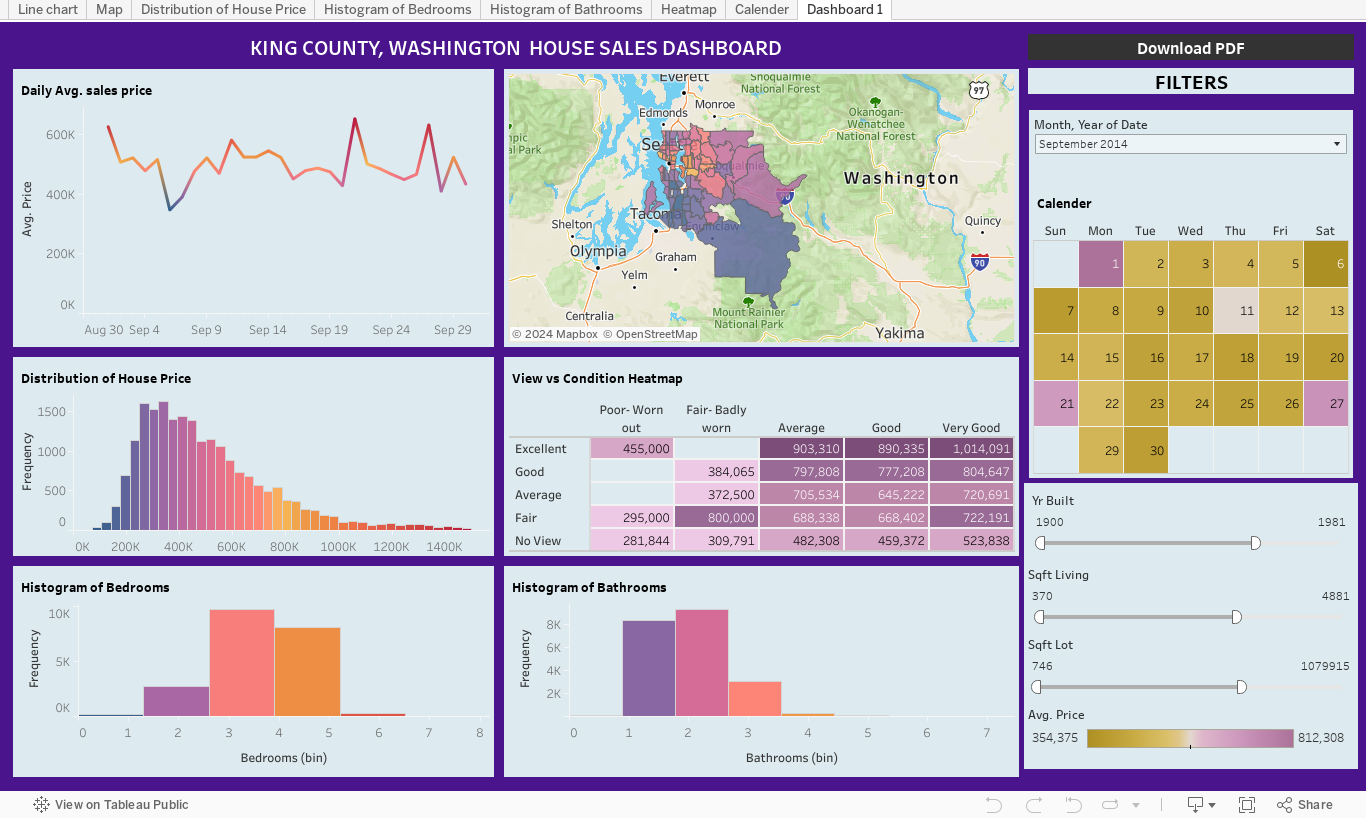Open the Histogram of Bathrooms tab
Screen dimensions: 1366x818
point(566,9)
